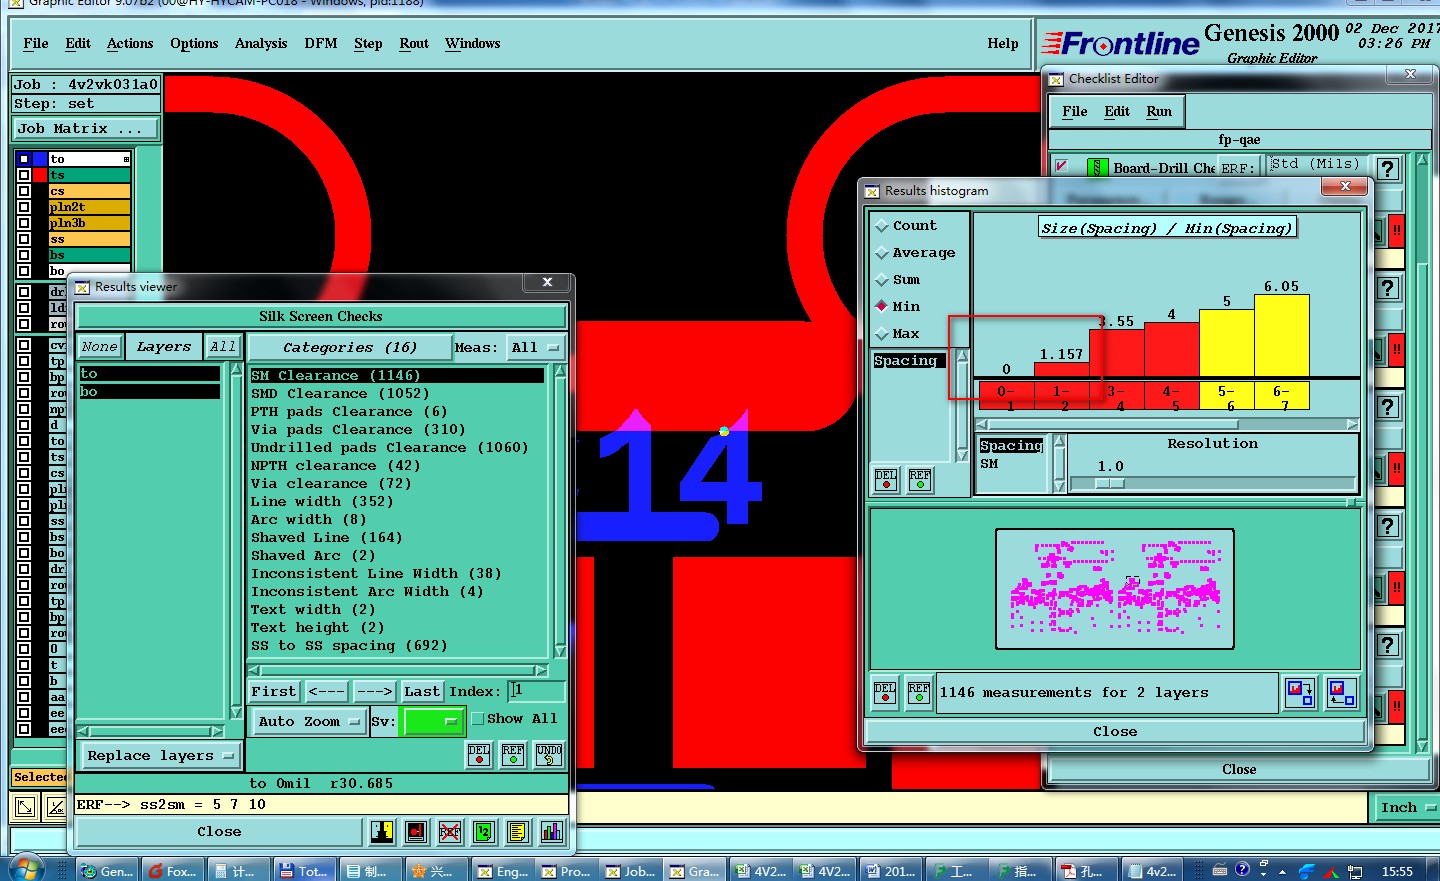
Task: Select the Count radio option in histogram
Action: point(882,226)
